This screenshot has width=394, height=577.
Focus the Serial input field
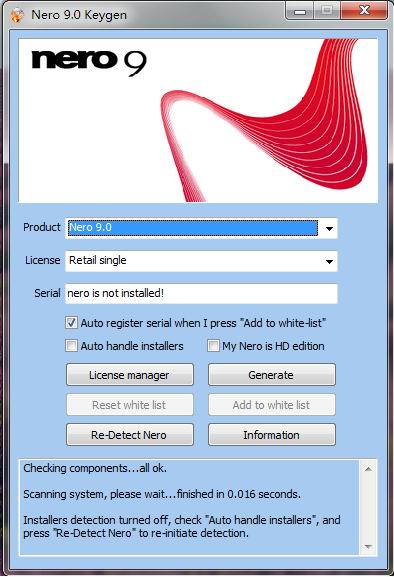tap(201, 293)
